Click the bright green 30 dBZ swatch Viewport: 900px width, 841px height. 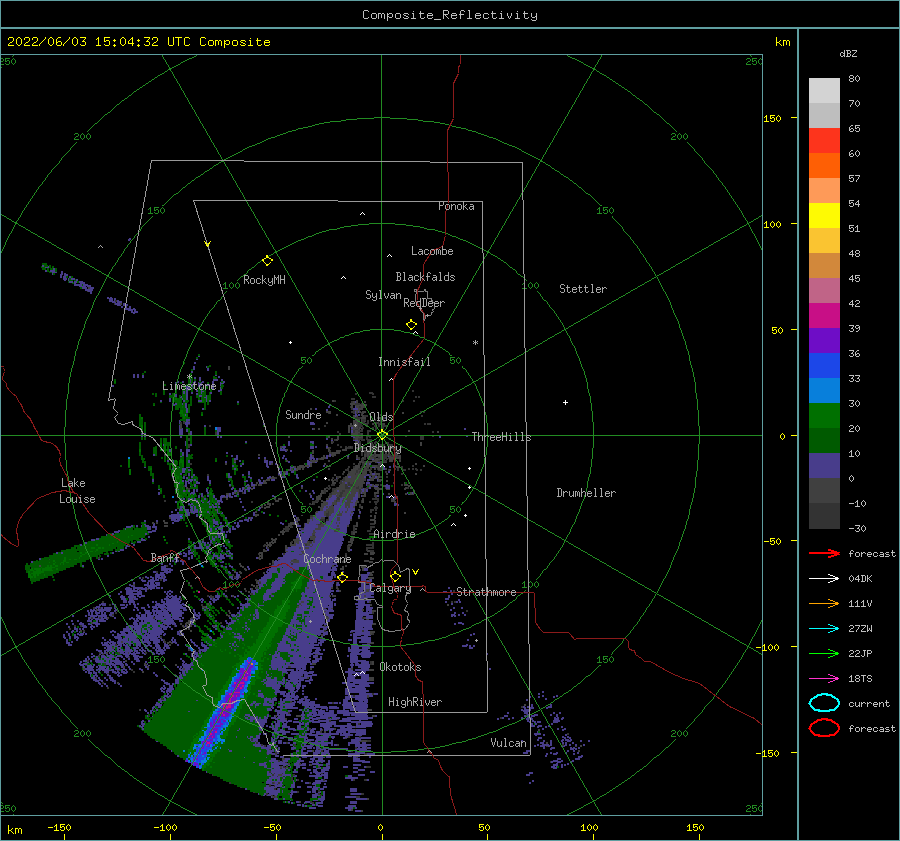pyautogui.click(x=824, y=415)
